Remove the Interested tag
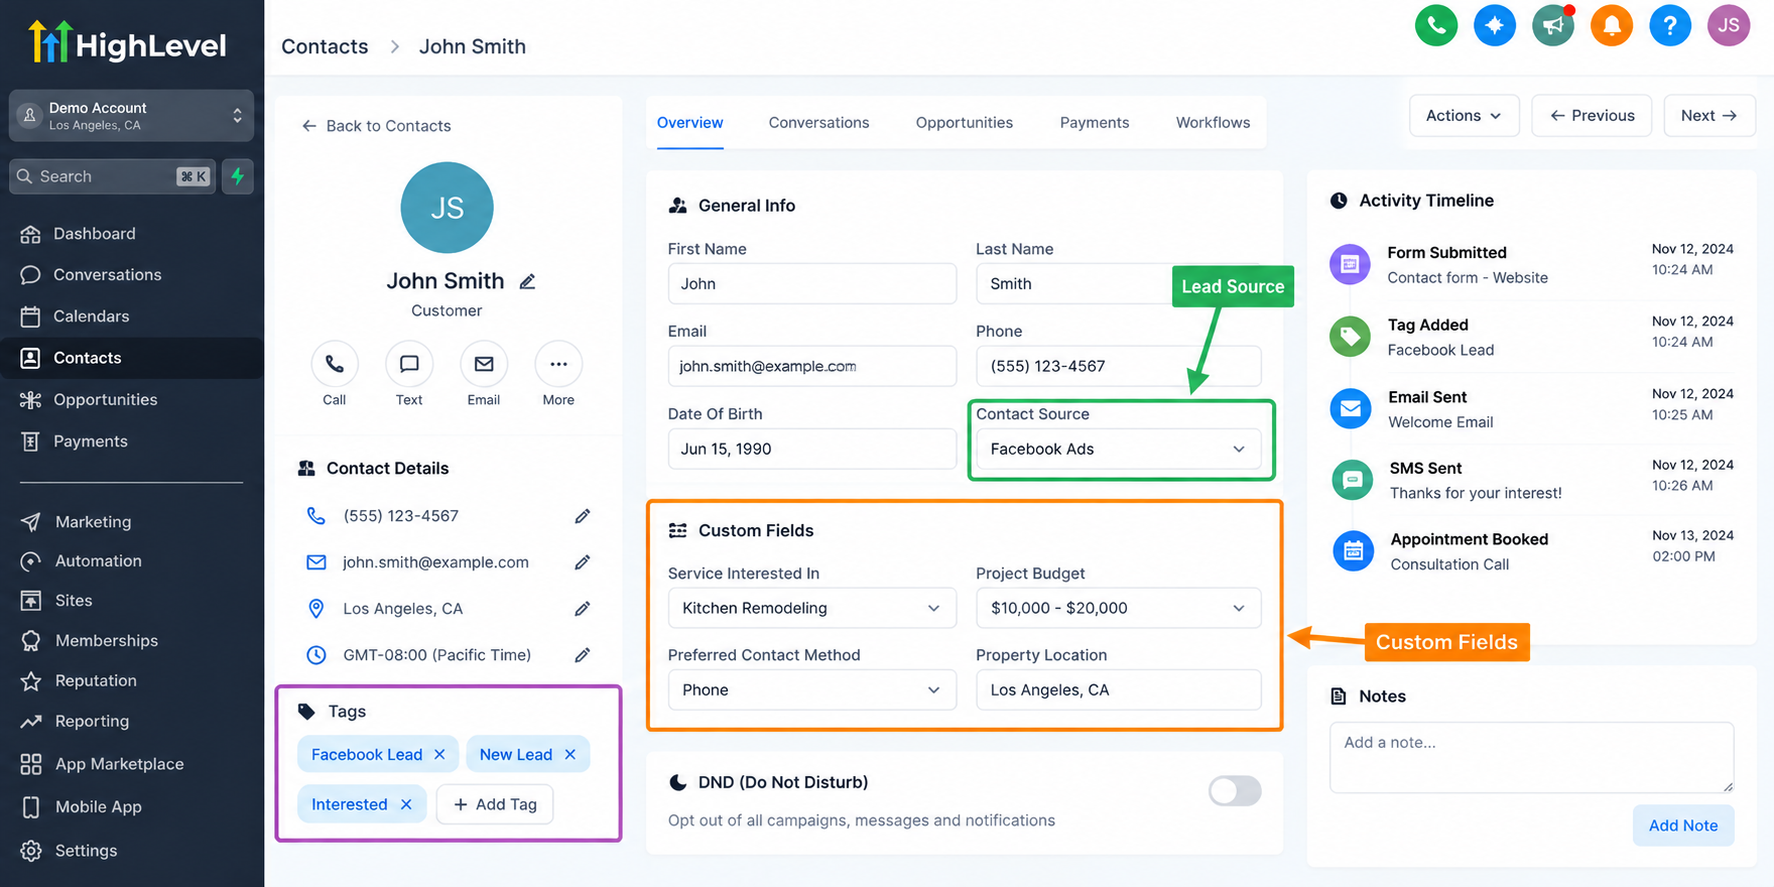1774x887 pixels. point(406,804)
